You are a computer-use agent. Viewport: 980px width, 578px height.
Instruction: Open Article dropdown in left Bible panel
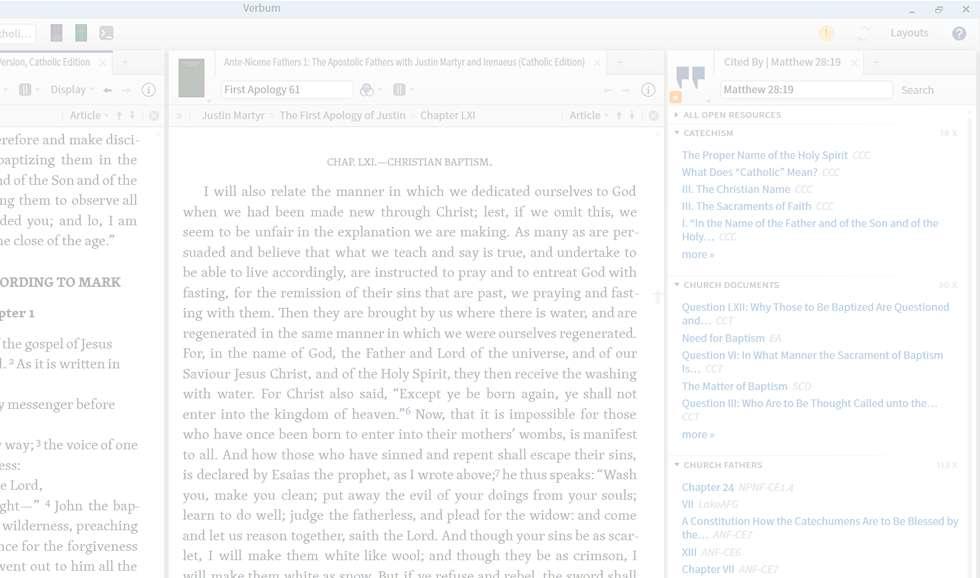pyautogui.click(x=89, y=115)
